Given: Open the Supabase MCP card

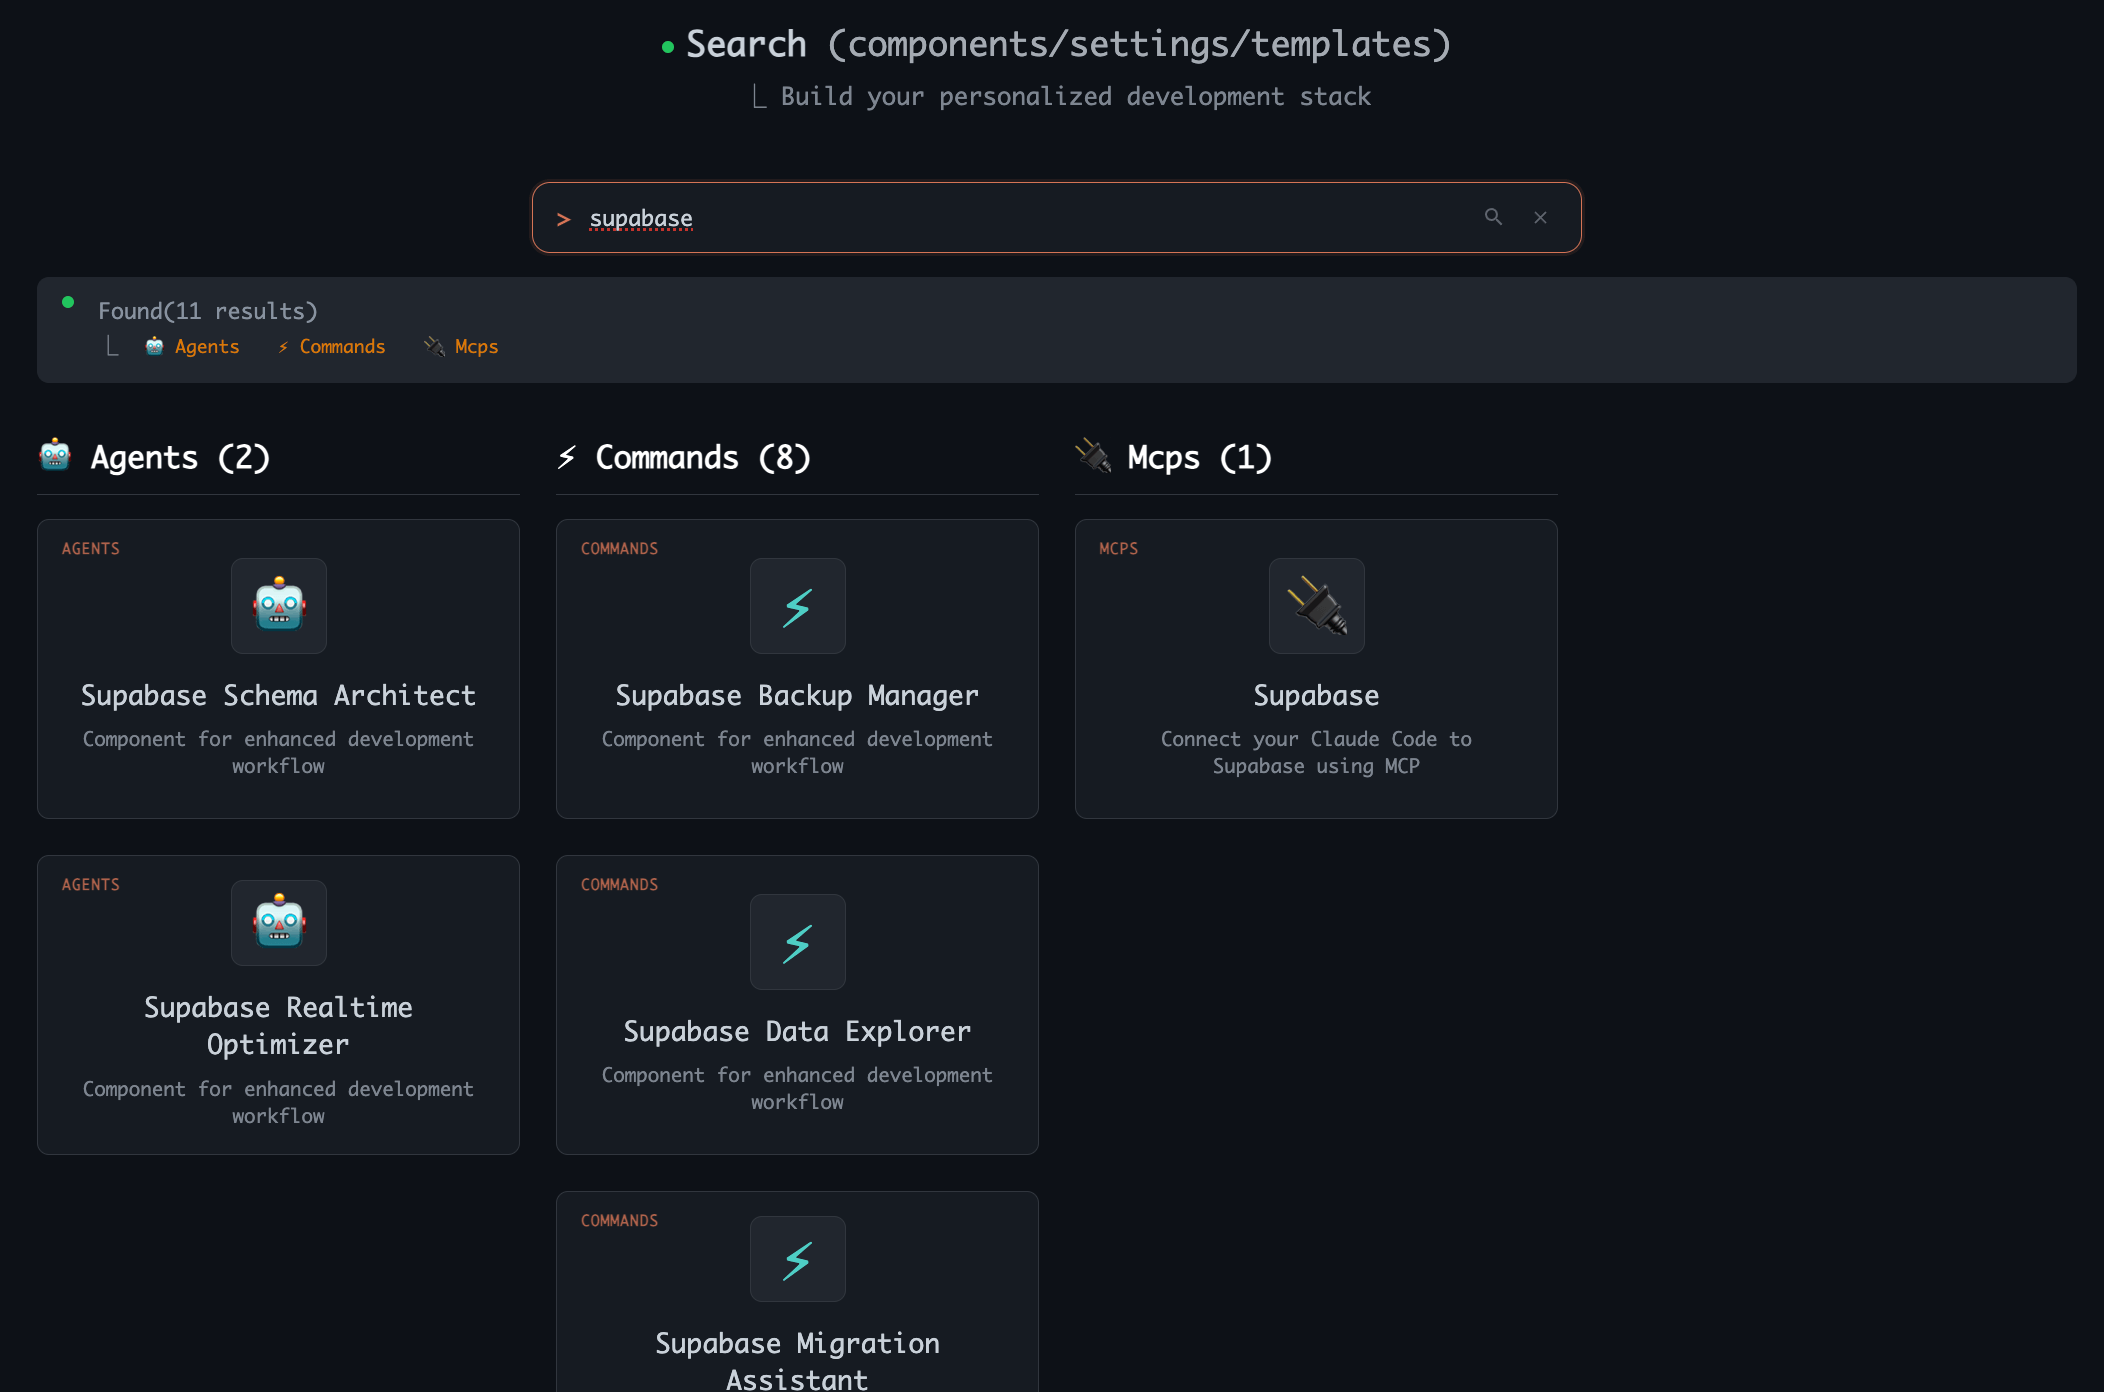Looking at the screenshot, I should tap(1316, 670).
